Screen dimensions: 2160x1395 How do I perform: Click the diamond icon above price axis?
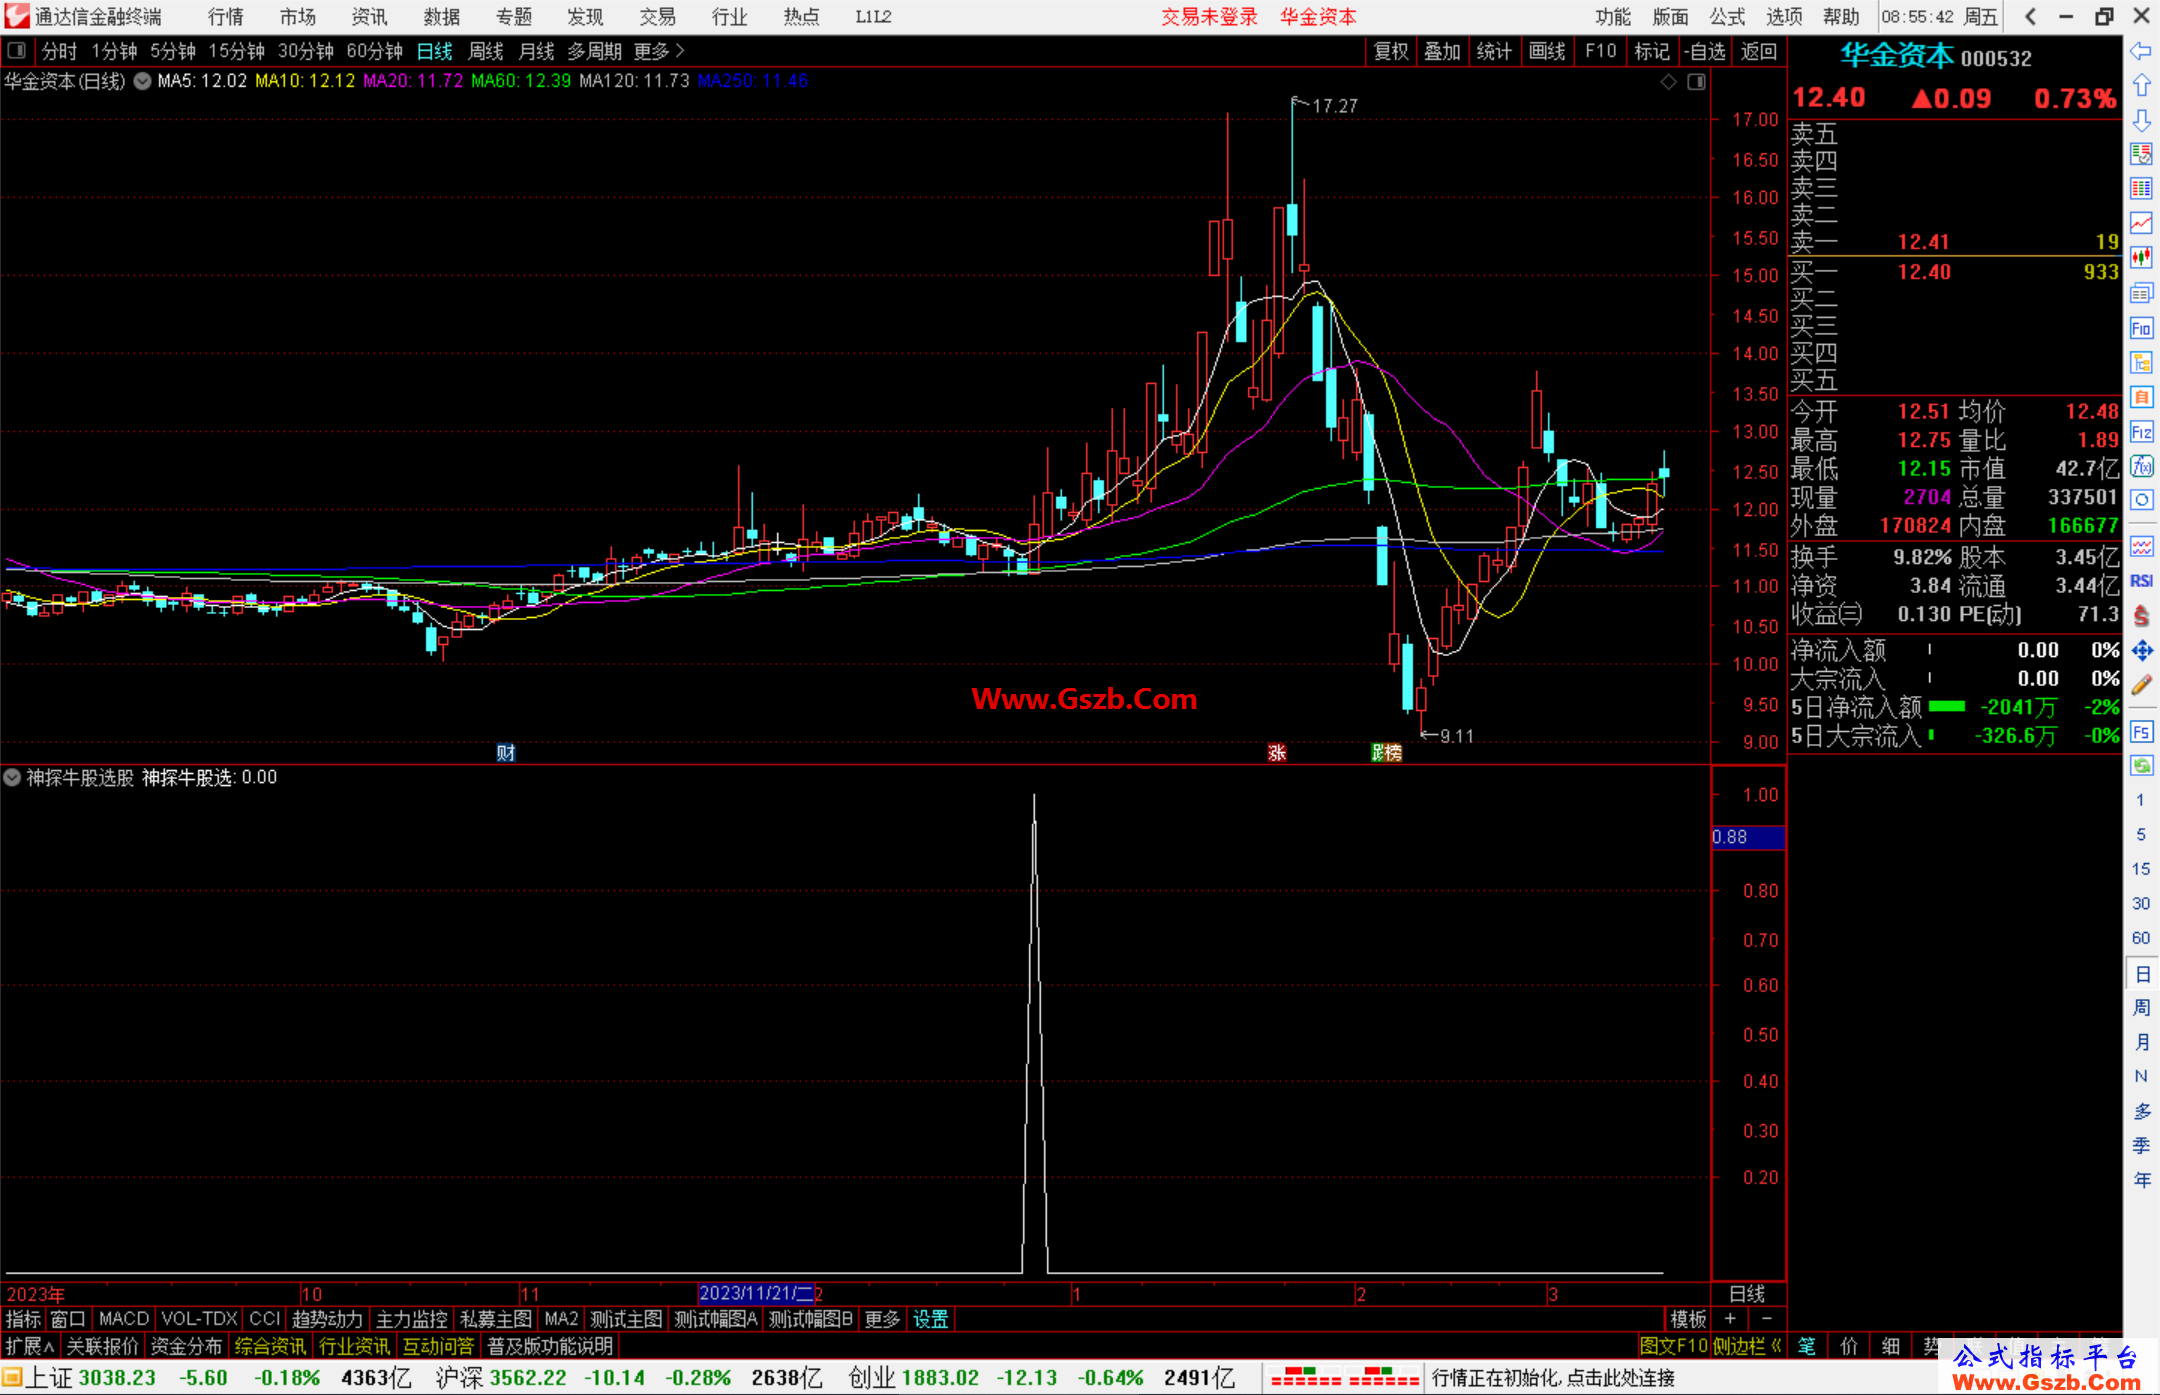1668,82
